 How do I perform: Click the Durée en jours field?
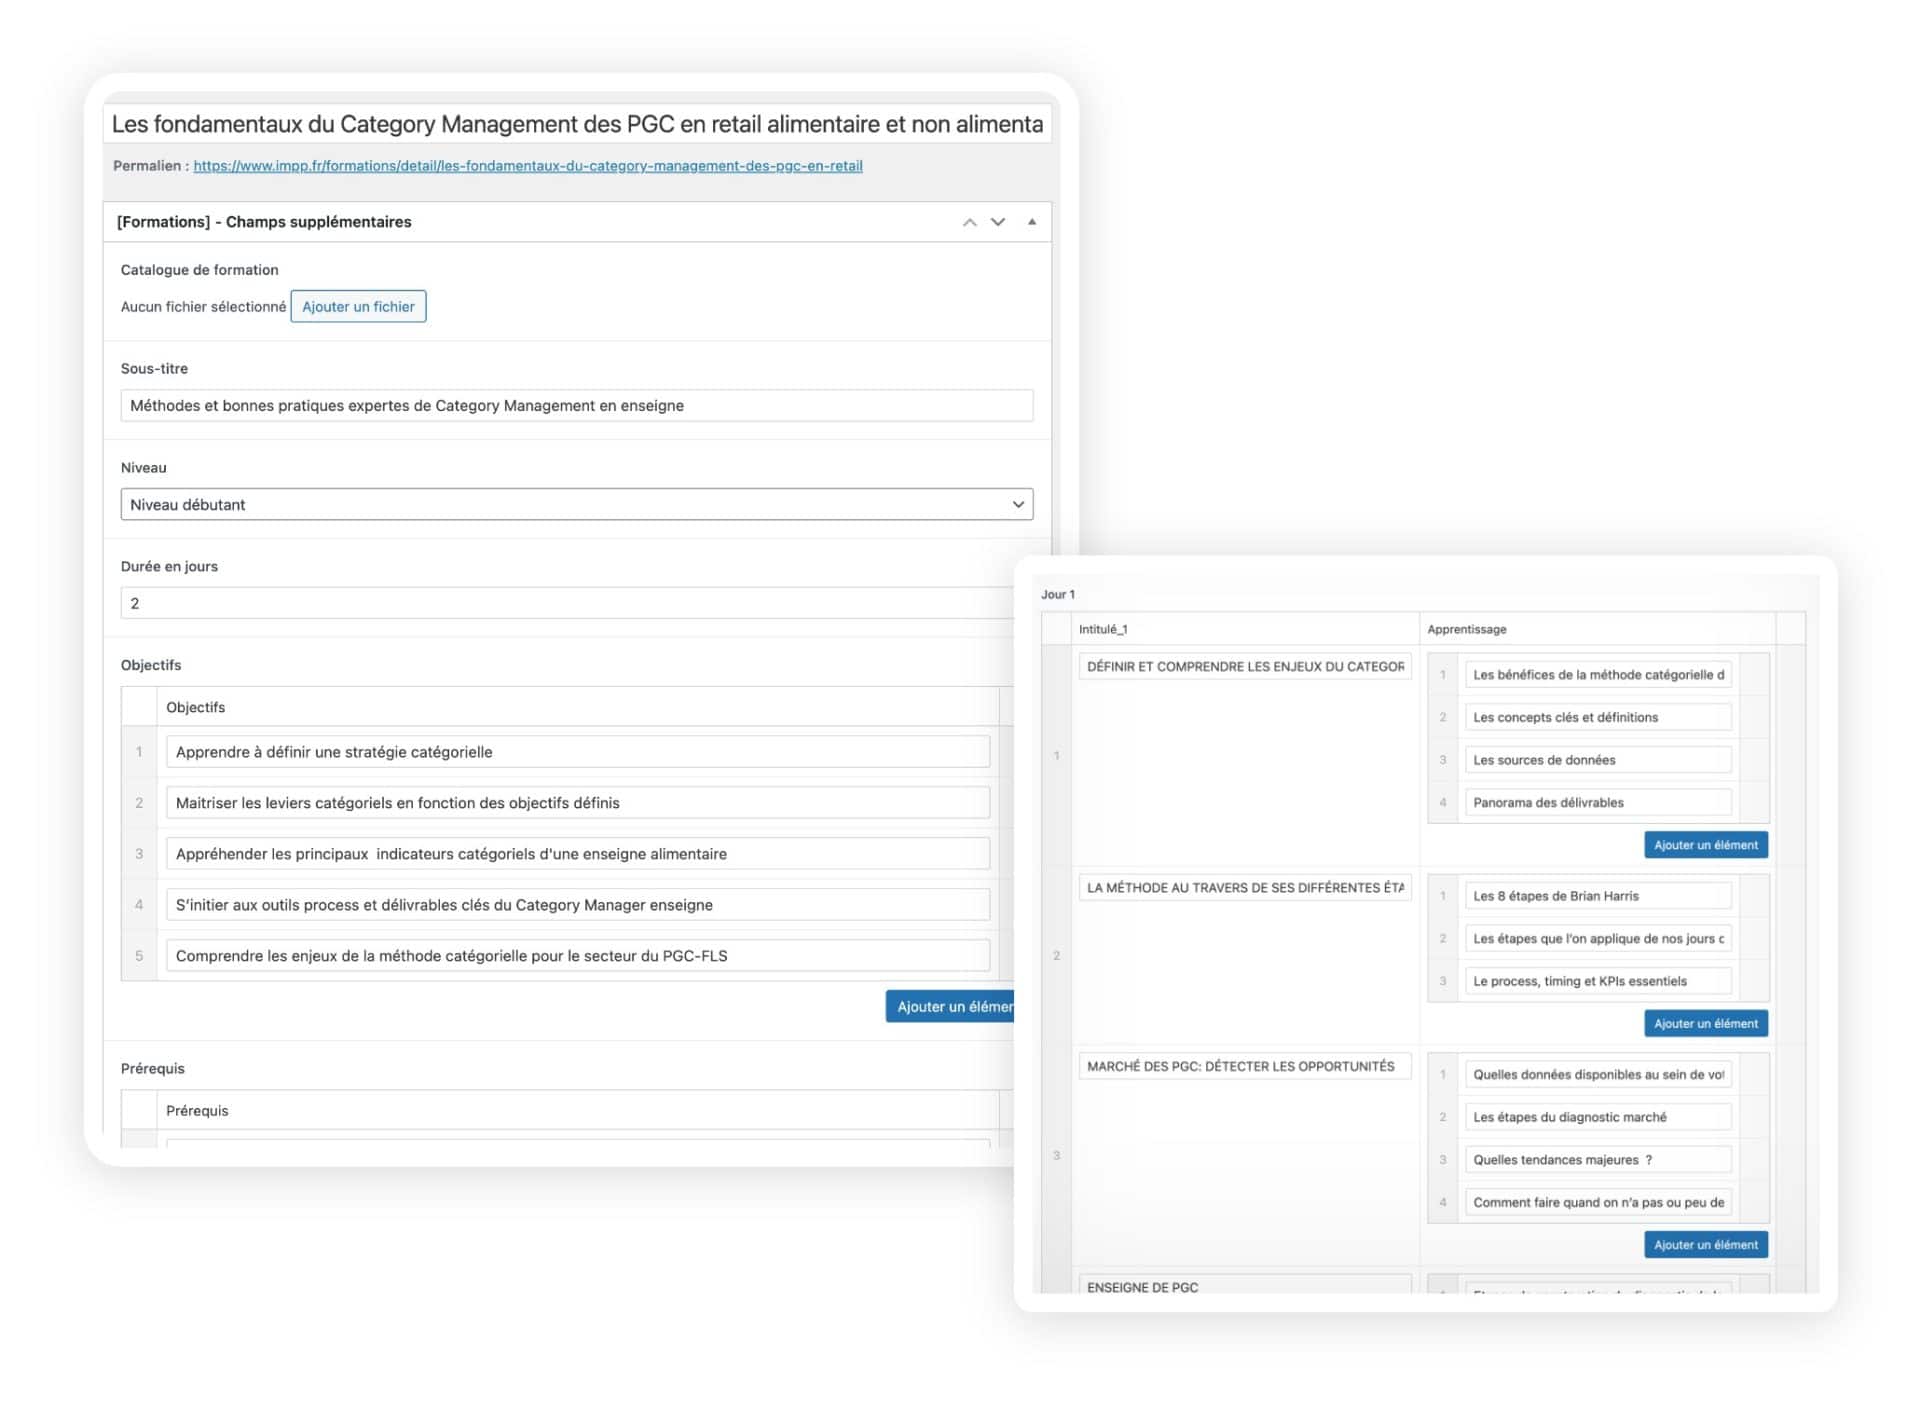point(566,603)
